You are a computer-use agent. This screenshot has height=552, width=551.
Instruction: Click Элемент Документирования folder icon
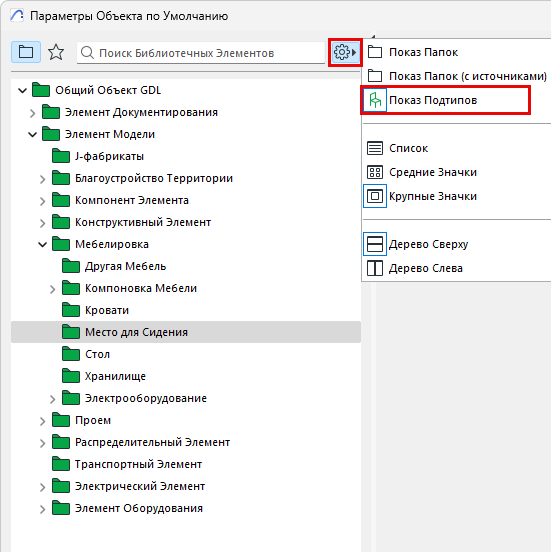[x=51, y=112]
